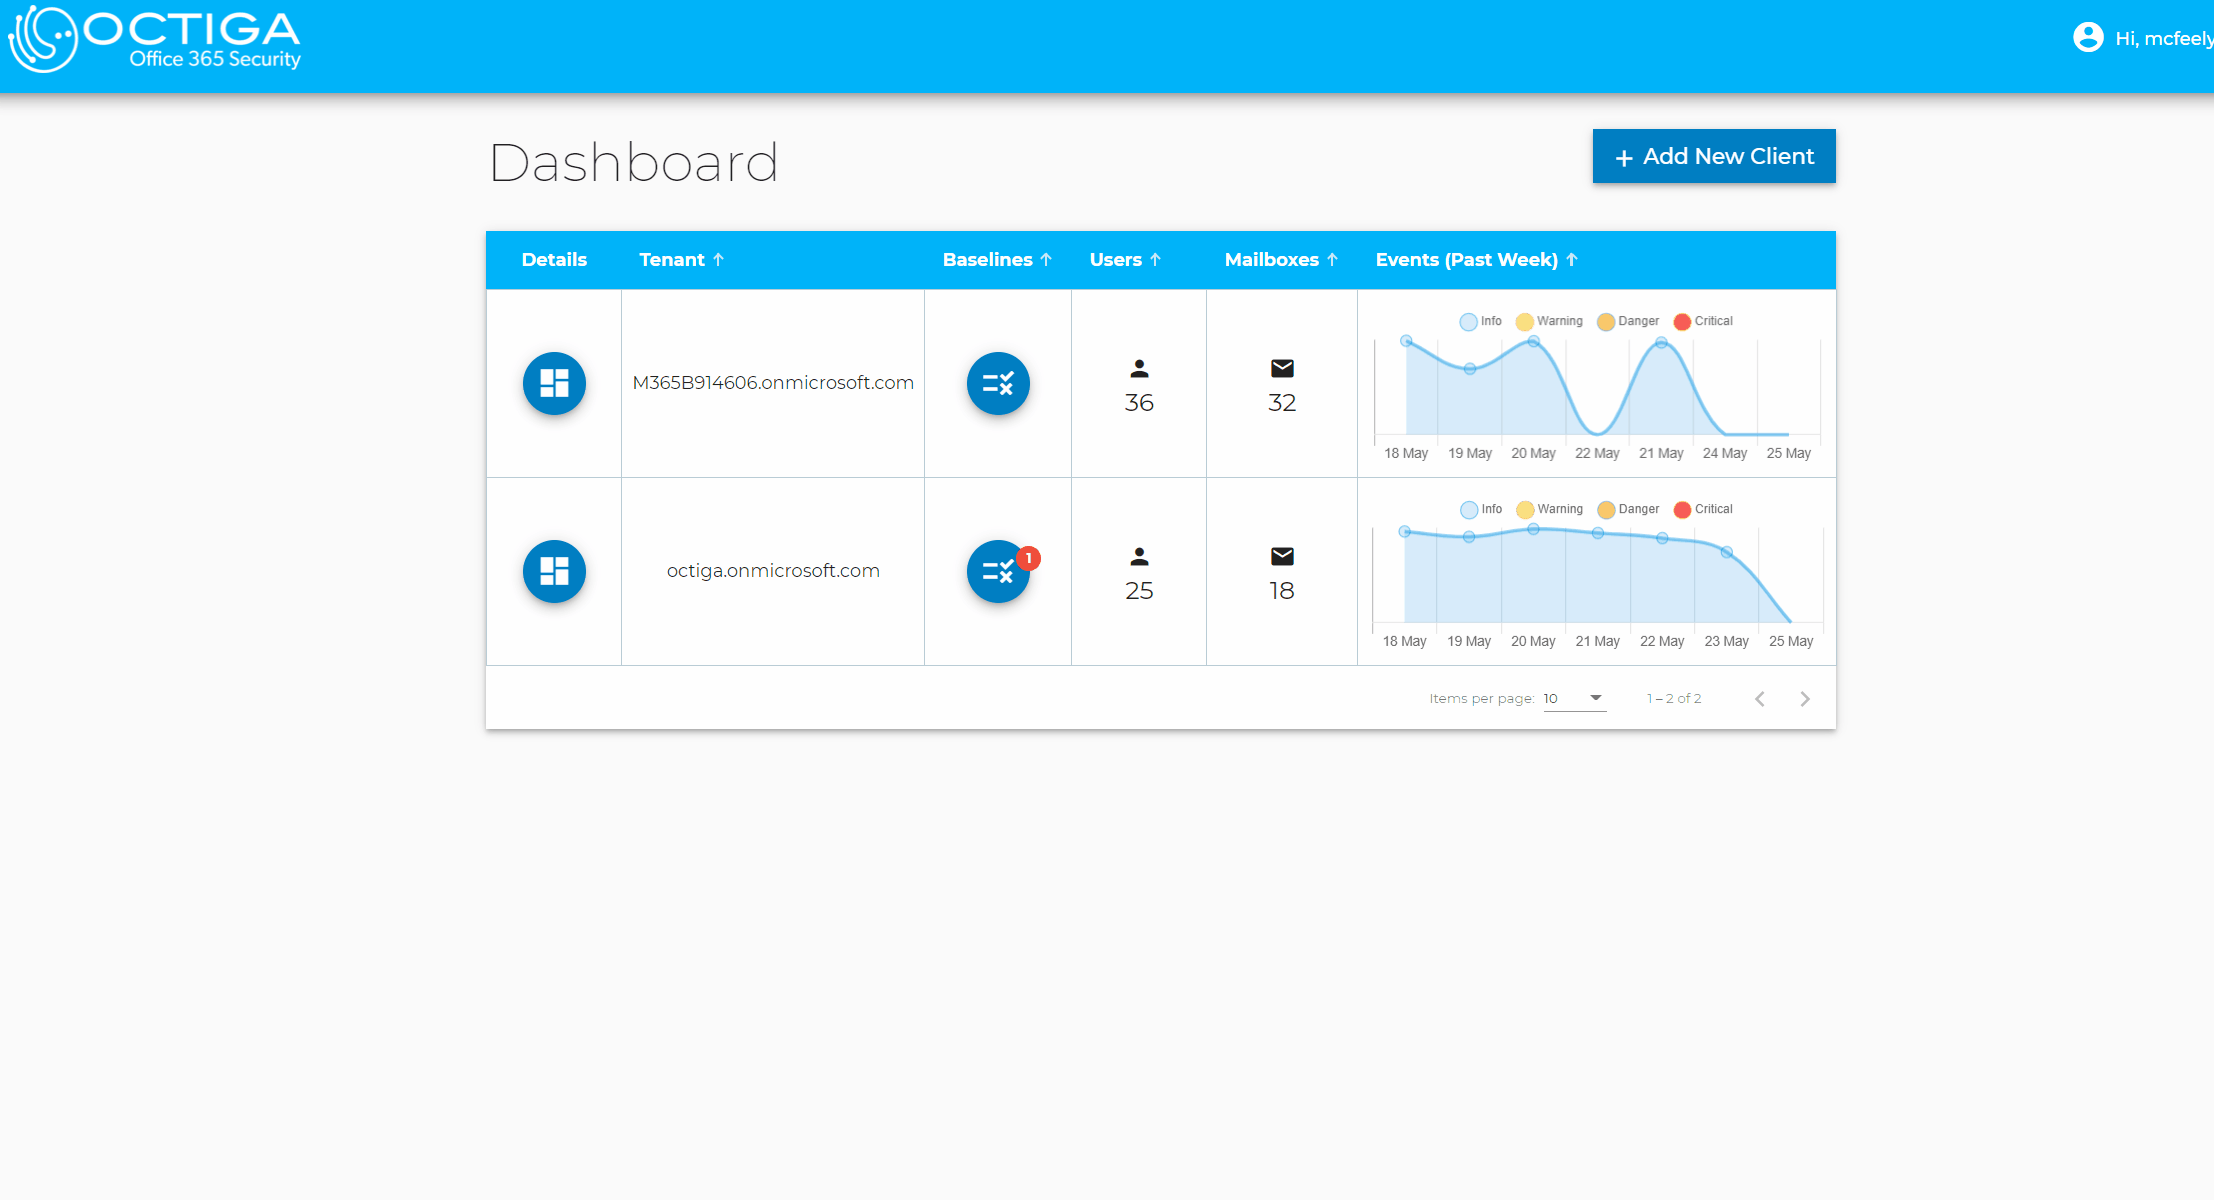Select the Octiga logo in the header
2214x1200 pixels.
tap(153, 39)
